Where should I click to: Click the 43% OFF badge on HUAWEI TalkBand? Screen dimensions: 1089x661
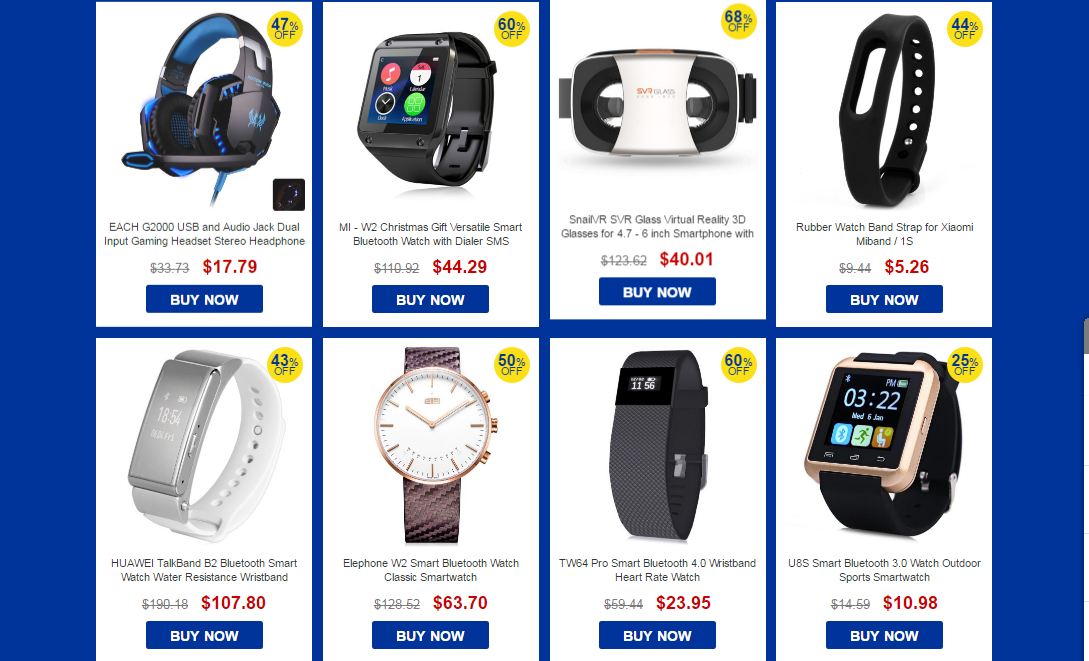[x=285, y=365]
